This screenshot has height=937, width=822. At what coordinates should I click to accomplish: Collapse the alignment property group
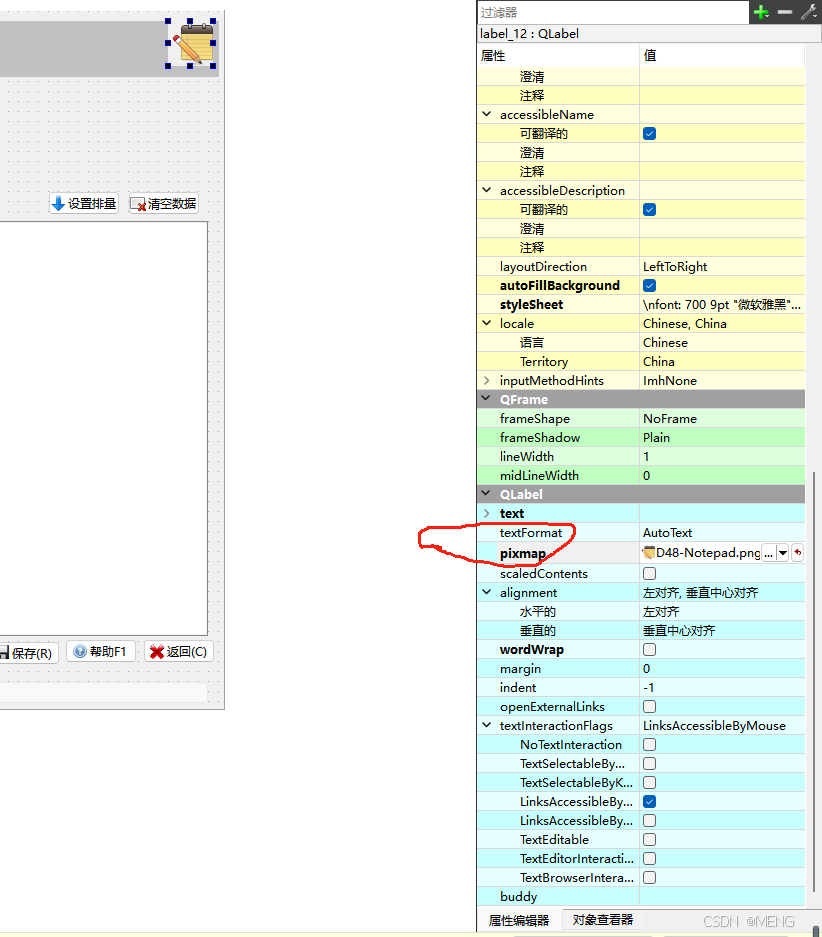point(486,591)
